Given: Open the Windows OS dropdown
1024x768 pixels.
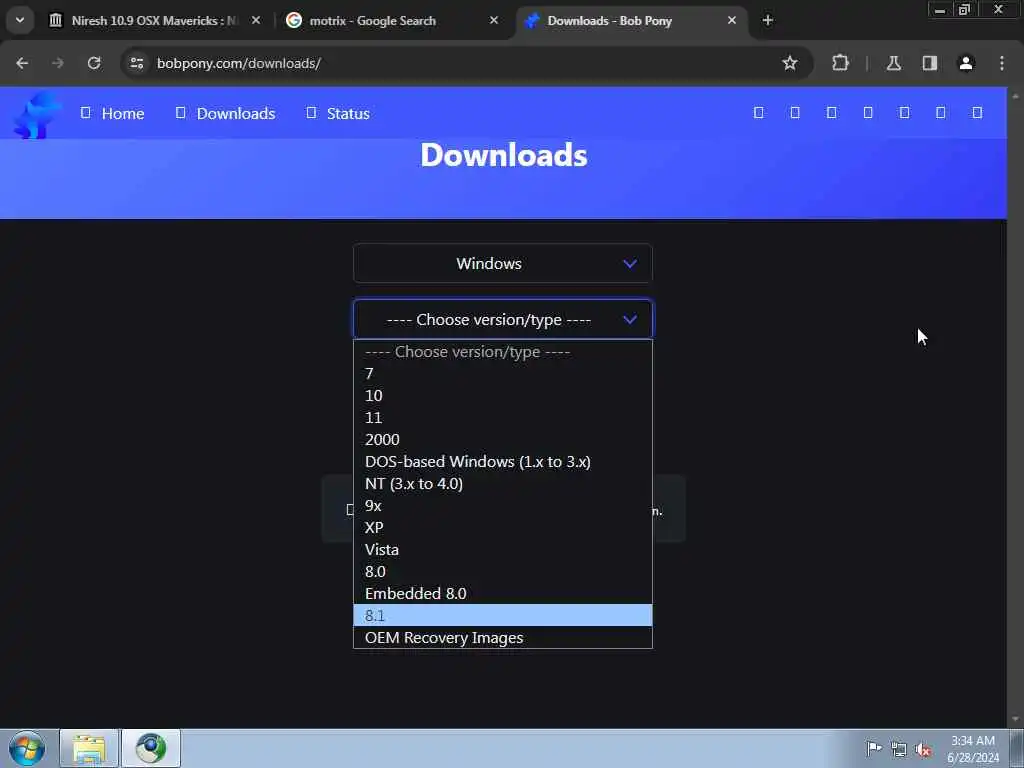Looking at the screenshot, I should 503,263.
